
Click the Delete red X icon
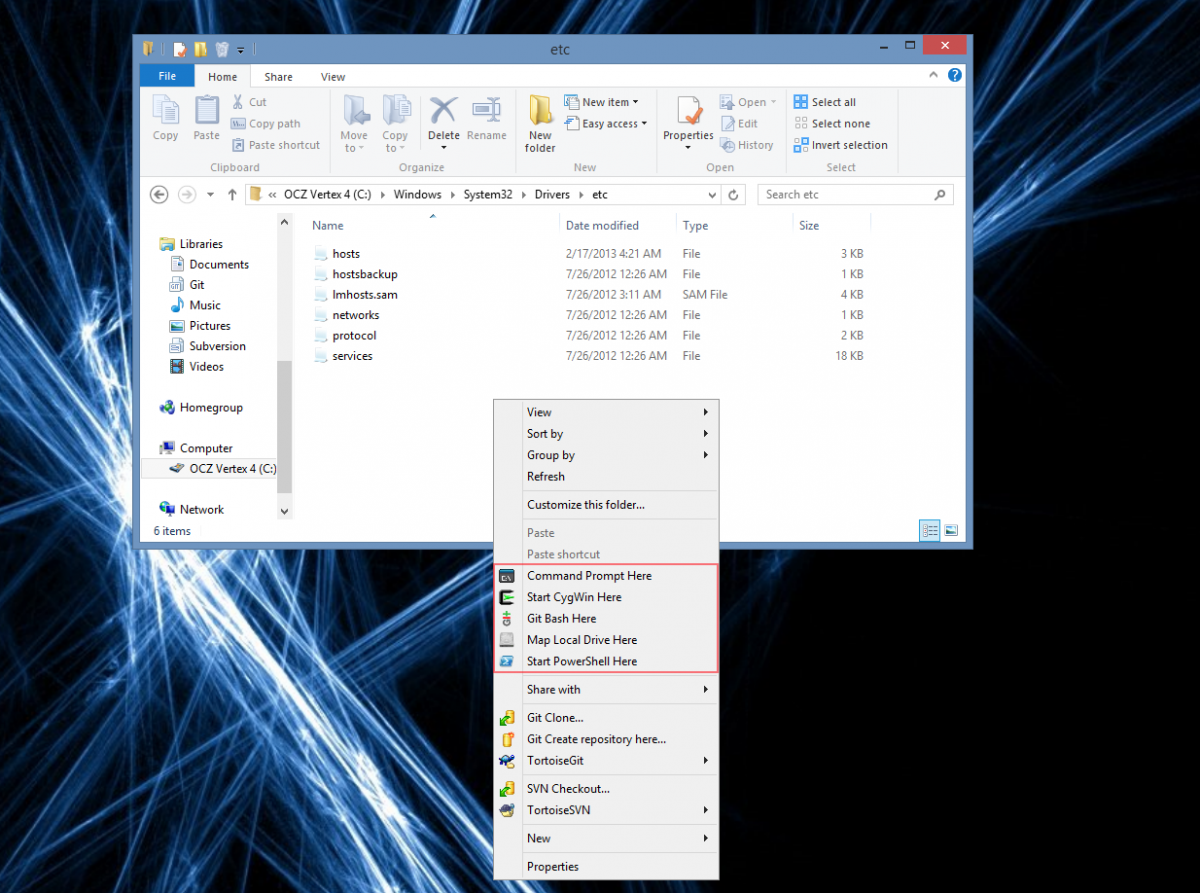(443, 110)
